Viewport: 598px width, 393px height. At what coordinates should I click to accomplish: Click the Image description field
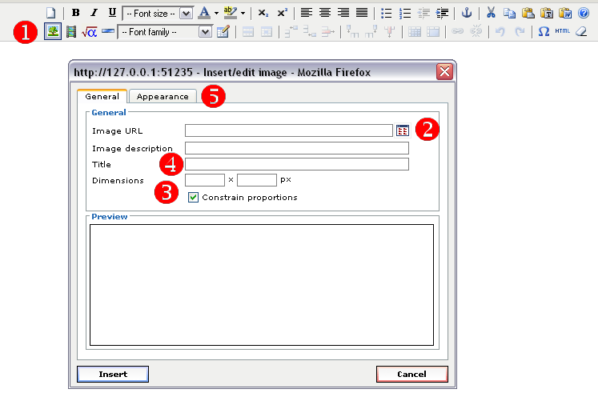point(297,148)
